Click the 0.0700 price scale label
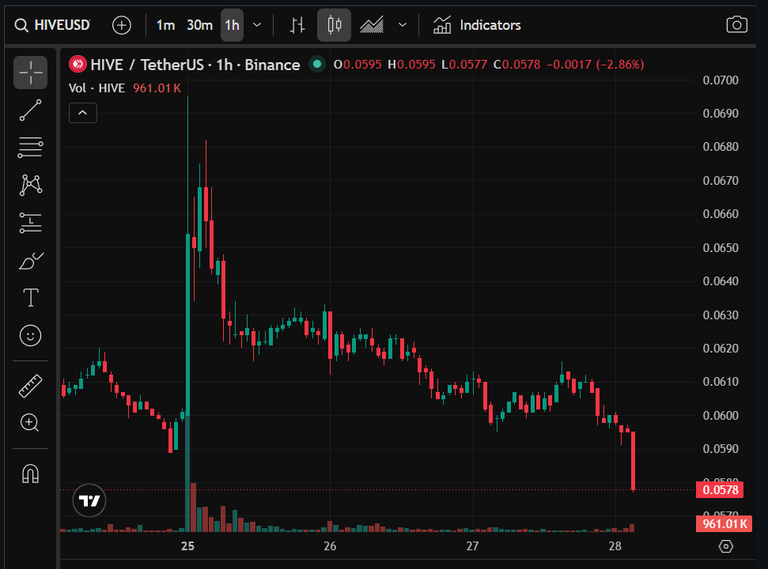Screen dimensions: 768x569 [720, 80]
